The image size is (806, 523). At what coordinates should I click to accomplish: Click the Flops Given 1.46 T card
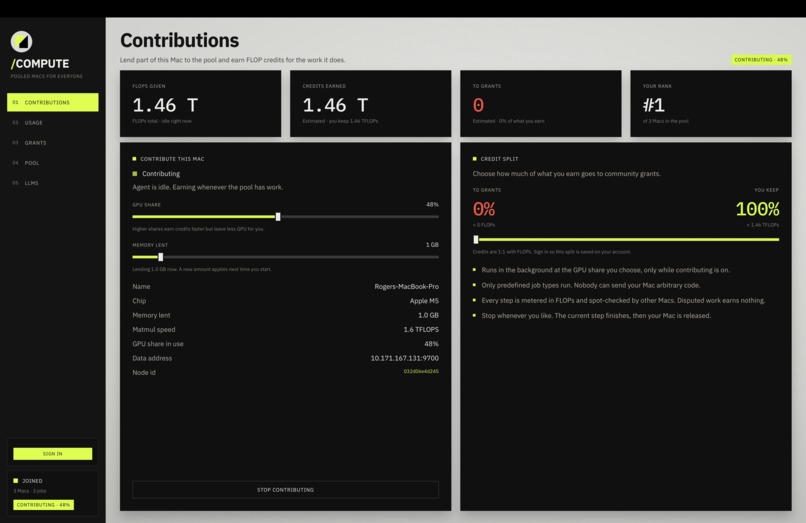click(x=200, y=103)
